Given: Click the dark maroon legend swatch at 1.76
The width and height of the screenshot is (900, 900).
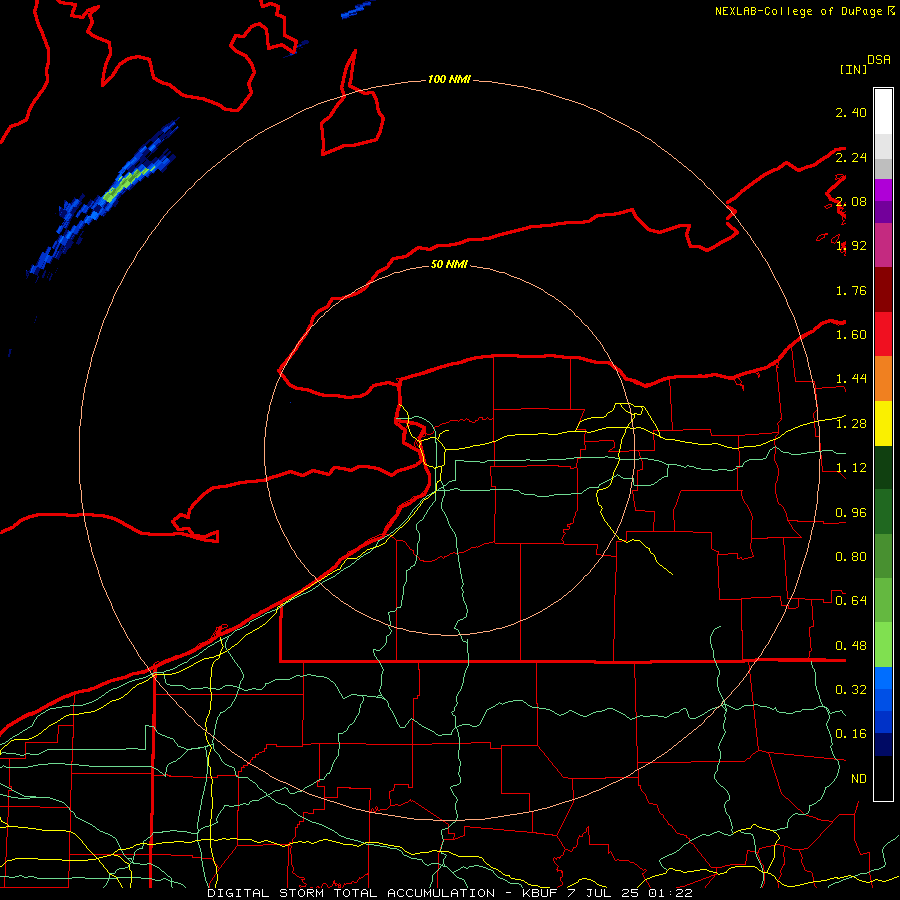Looking at the screenshot, I should click(x=883, y=289).
